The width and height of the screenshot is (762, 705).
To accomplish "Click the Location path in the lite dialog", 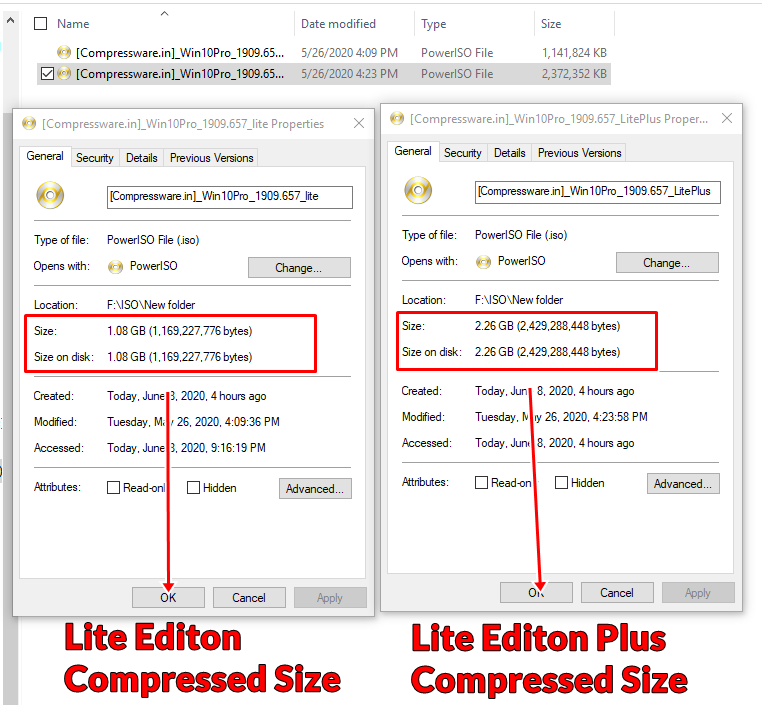I will click(x=151, y=305).
